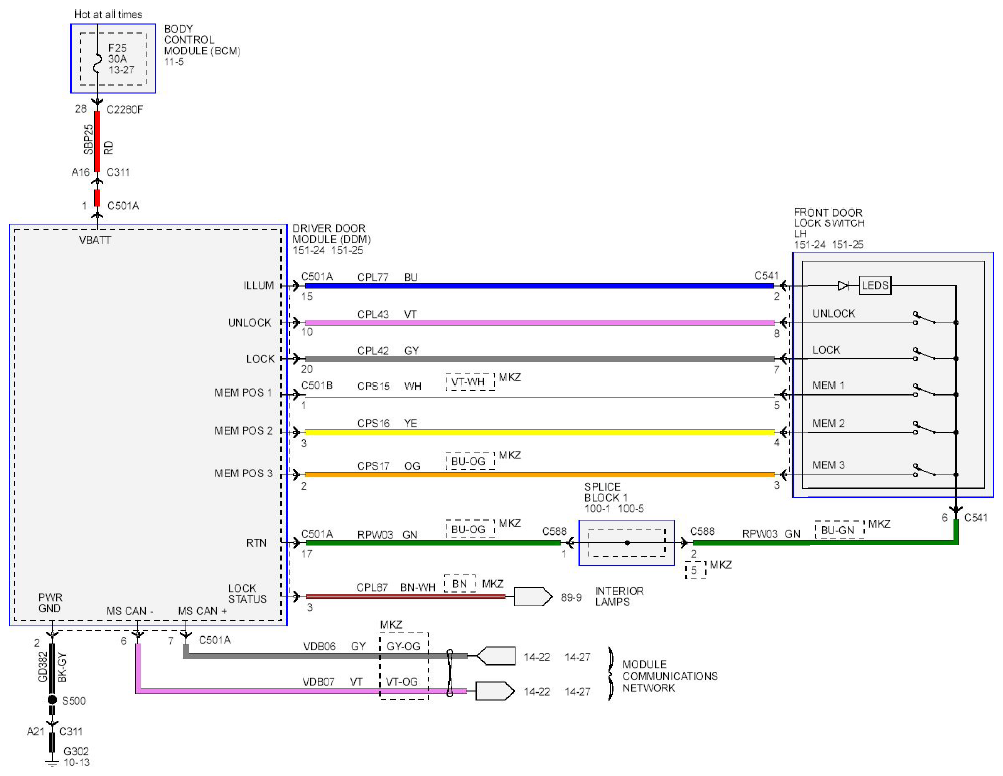Click the diode symbol before LEDS
Screen dimensions: 1003x776
point(844,285)
